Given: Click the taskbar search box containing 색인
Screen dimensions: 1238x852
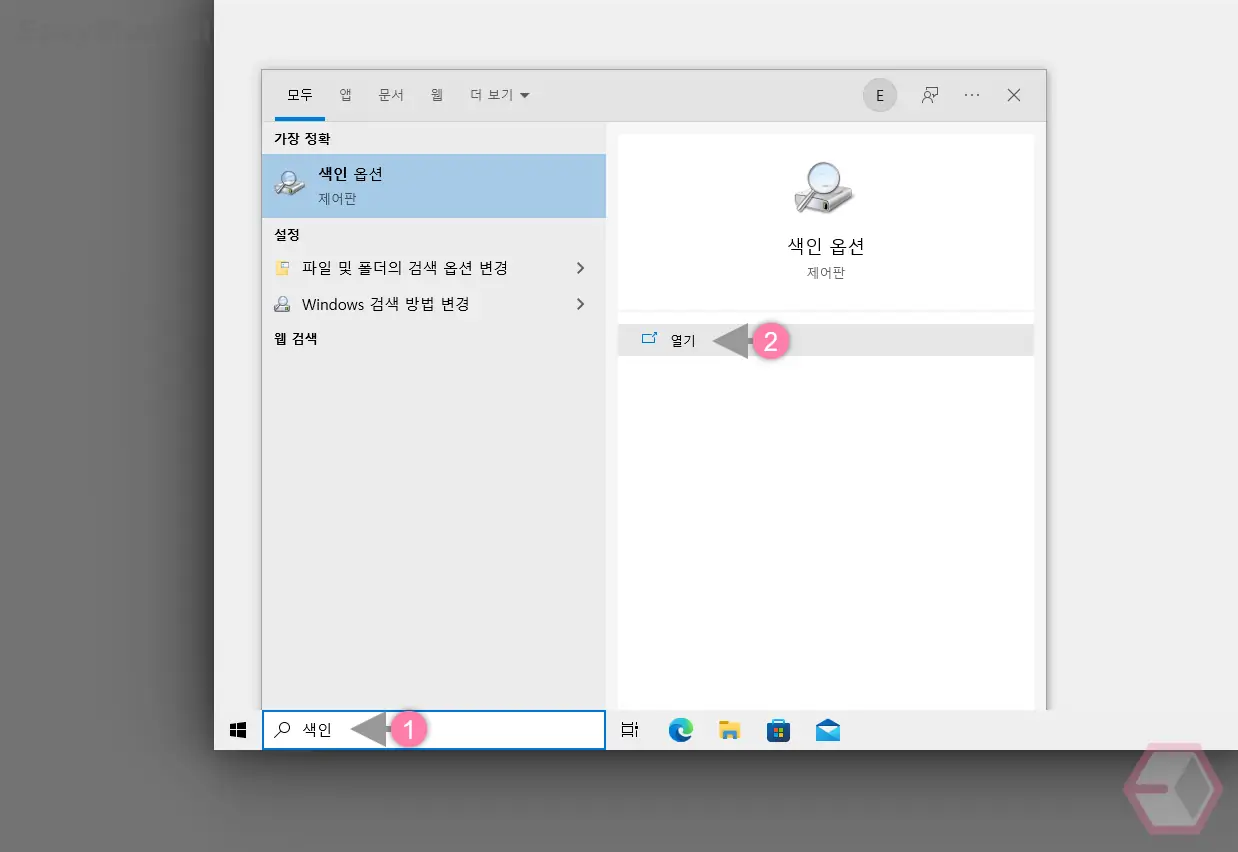Looking at the screenshot, I should point(434,730).
